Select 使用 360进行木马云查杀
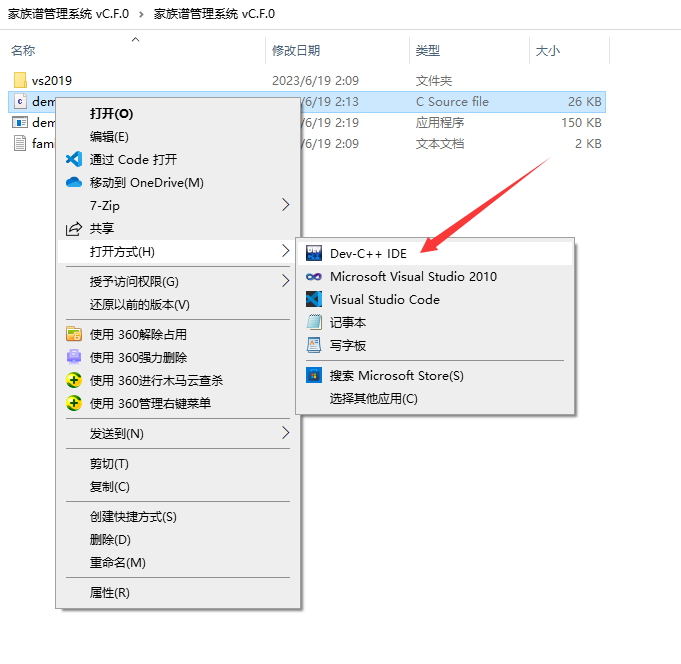 point(178,380)
